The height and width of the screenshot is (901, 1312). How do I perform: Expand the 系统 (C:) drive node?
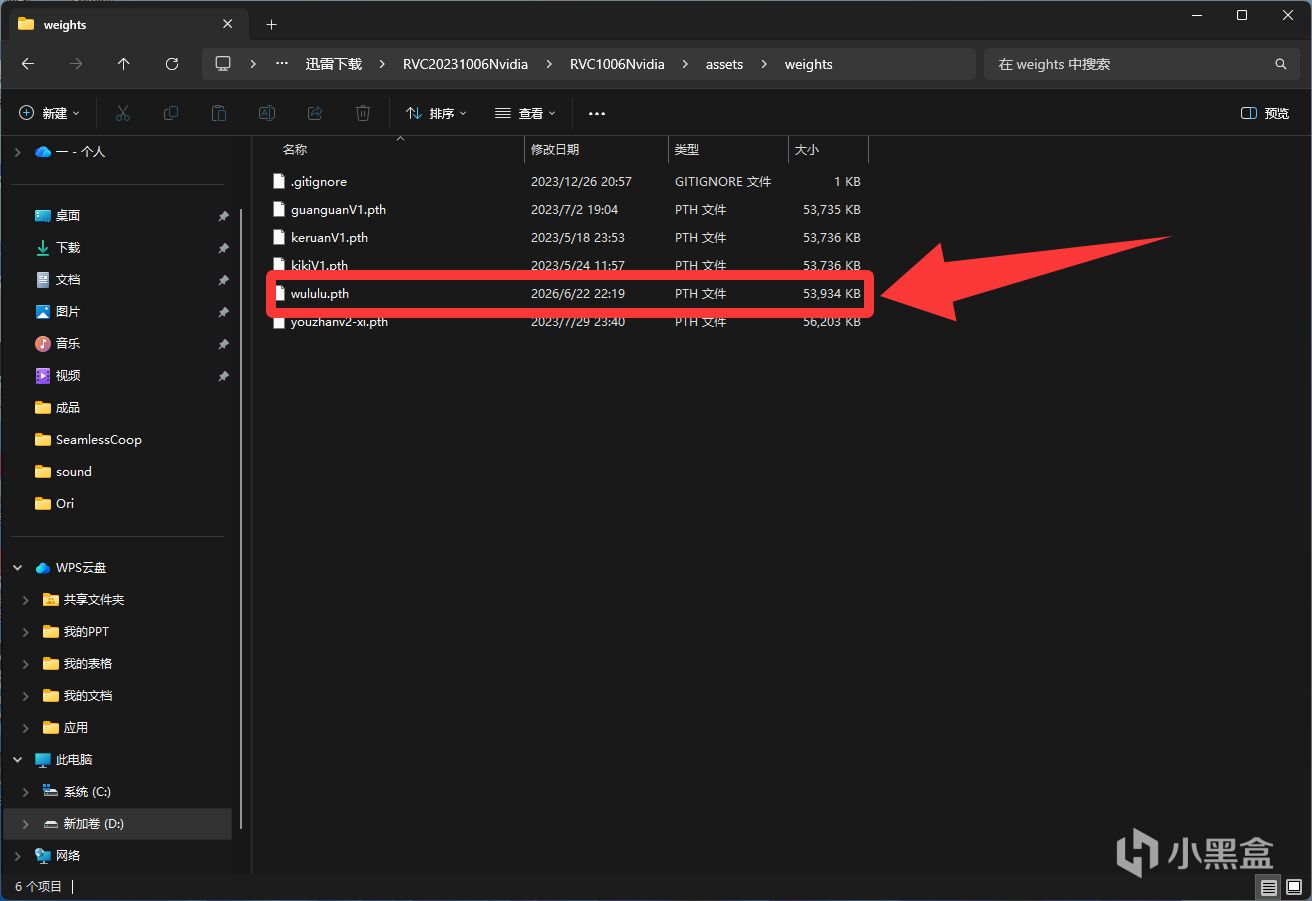[26, 791]
